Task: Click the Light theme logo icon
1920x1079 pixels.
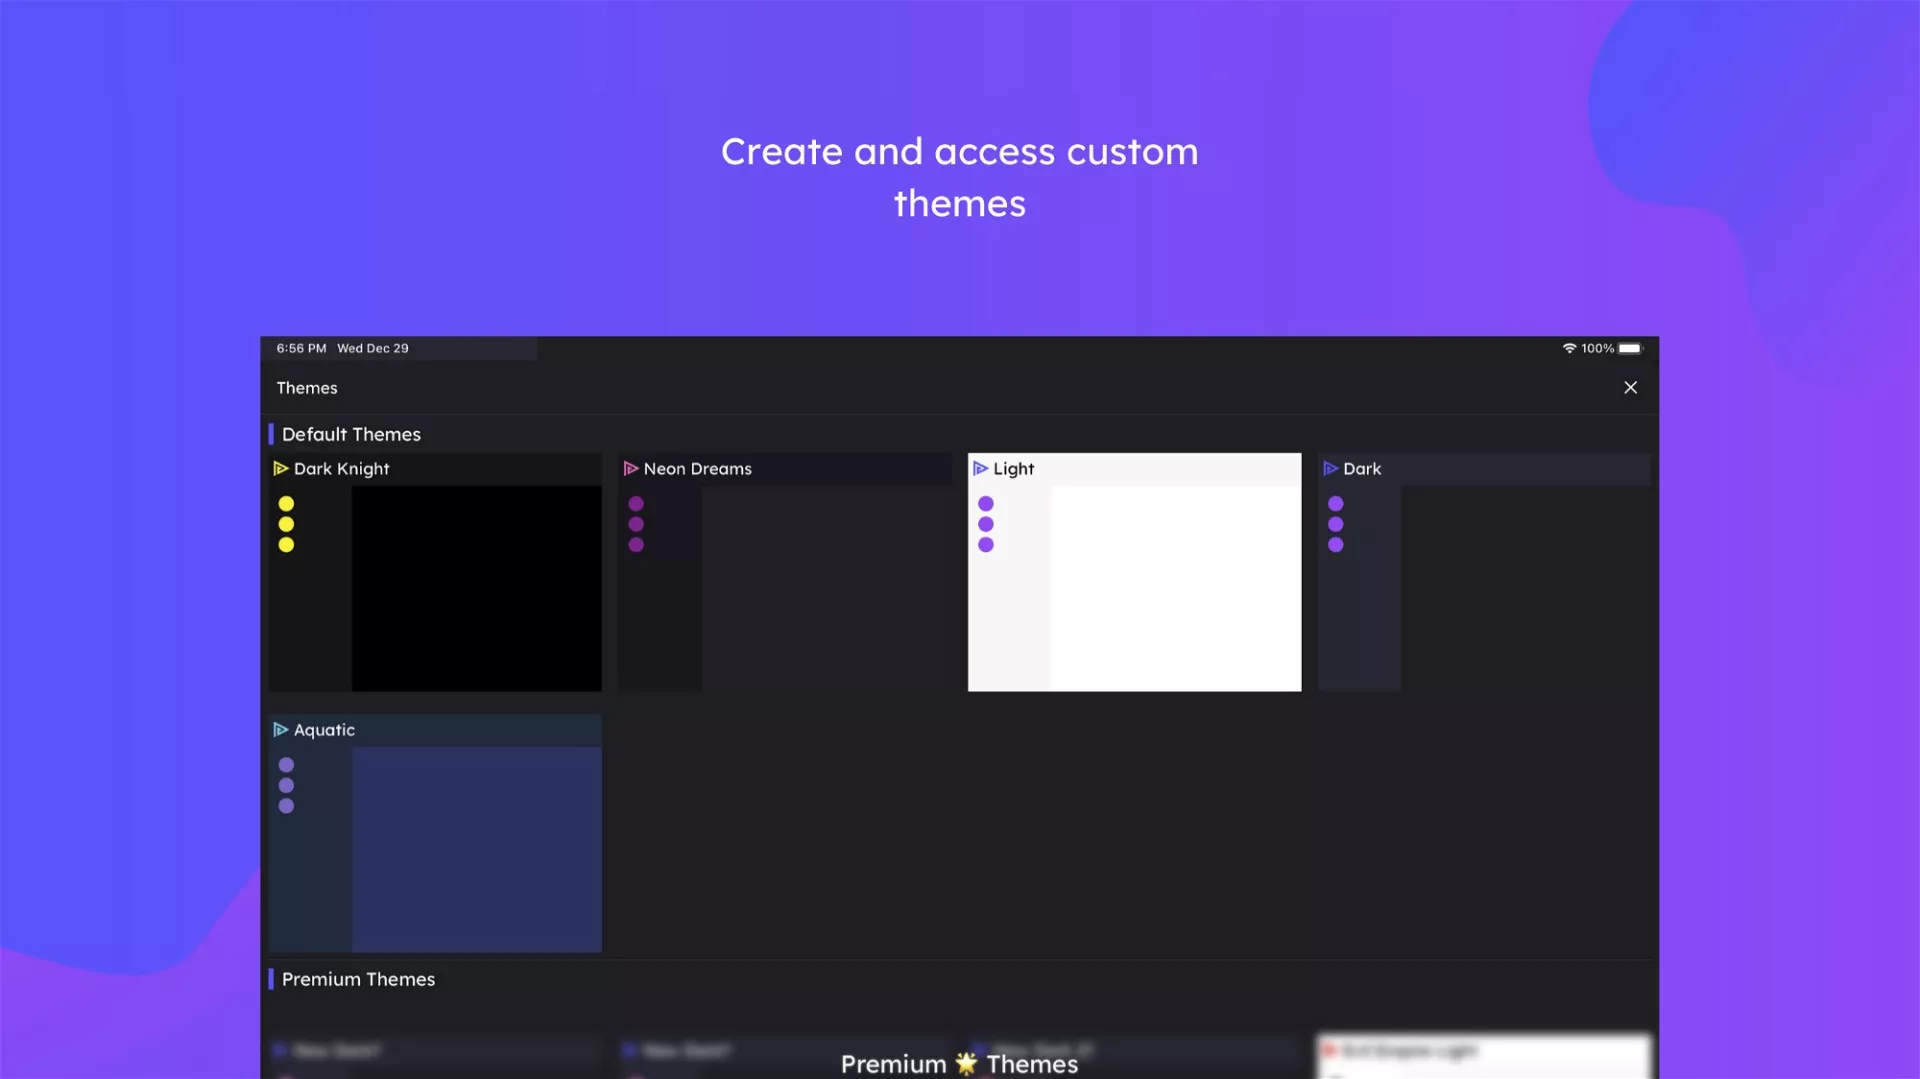Action: (980, 468)
